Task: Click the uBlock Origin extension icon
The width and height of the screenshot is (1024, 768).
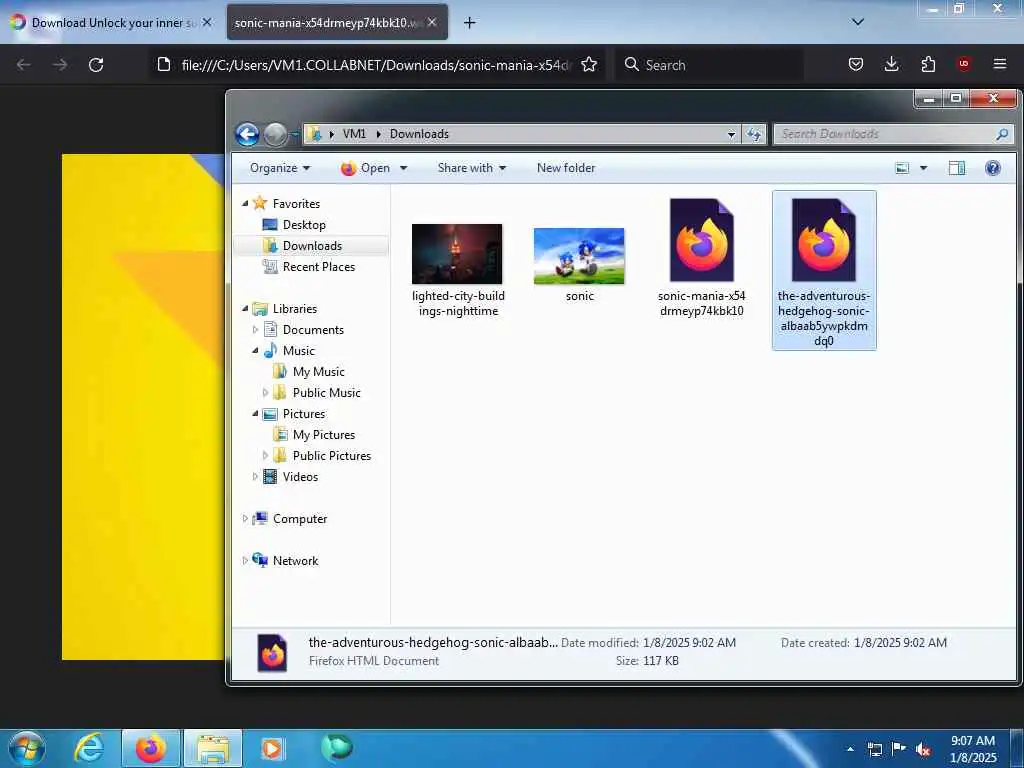Action: click(x=963, y=64)
